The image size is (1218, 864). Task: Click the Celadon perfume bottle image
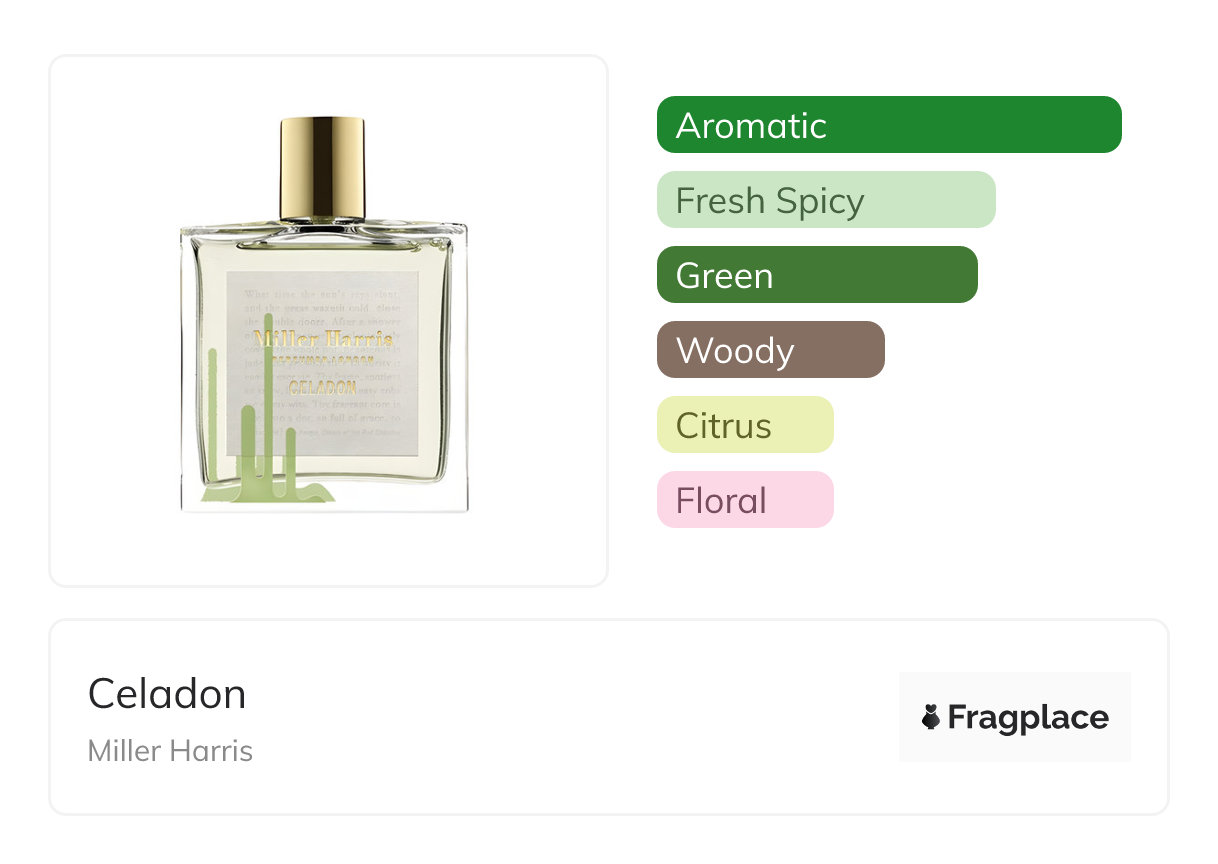[323, 315]
